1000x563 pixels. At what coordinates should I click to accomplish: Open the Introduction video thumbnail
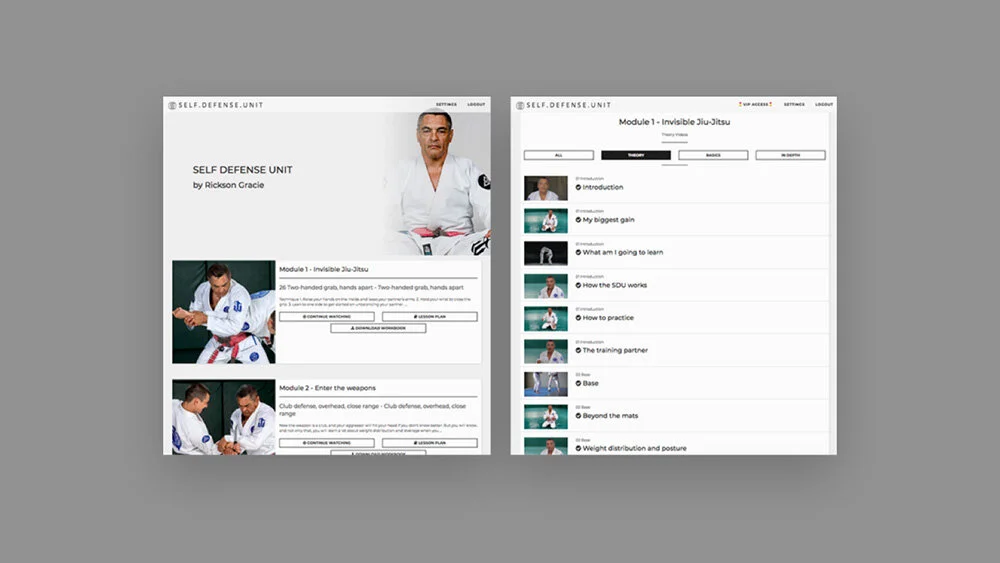tap(546, 188)
